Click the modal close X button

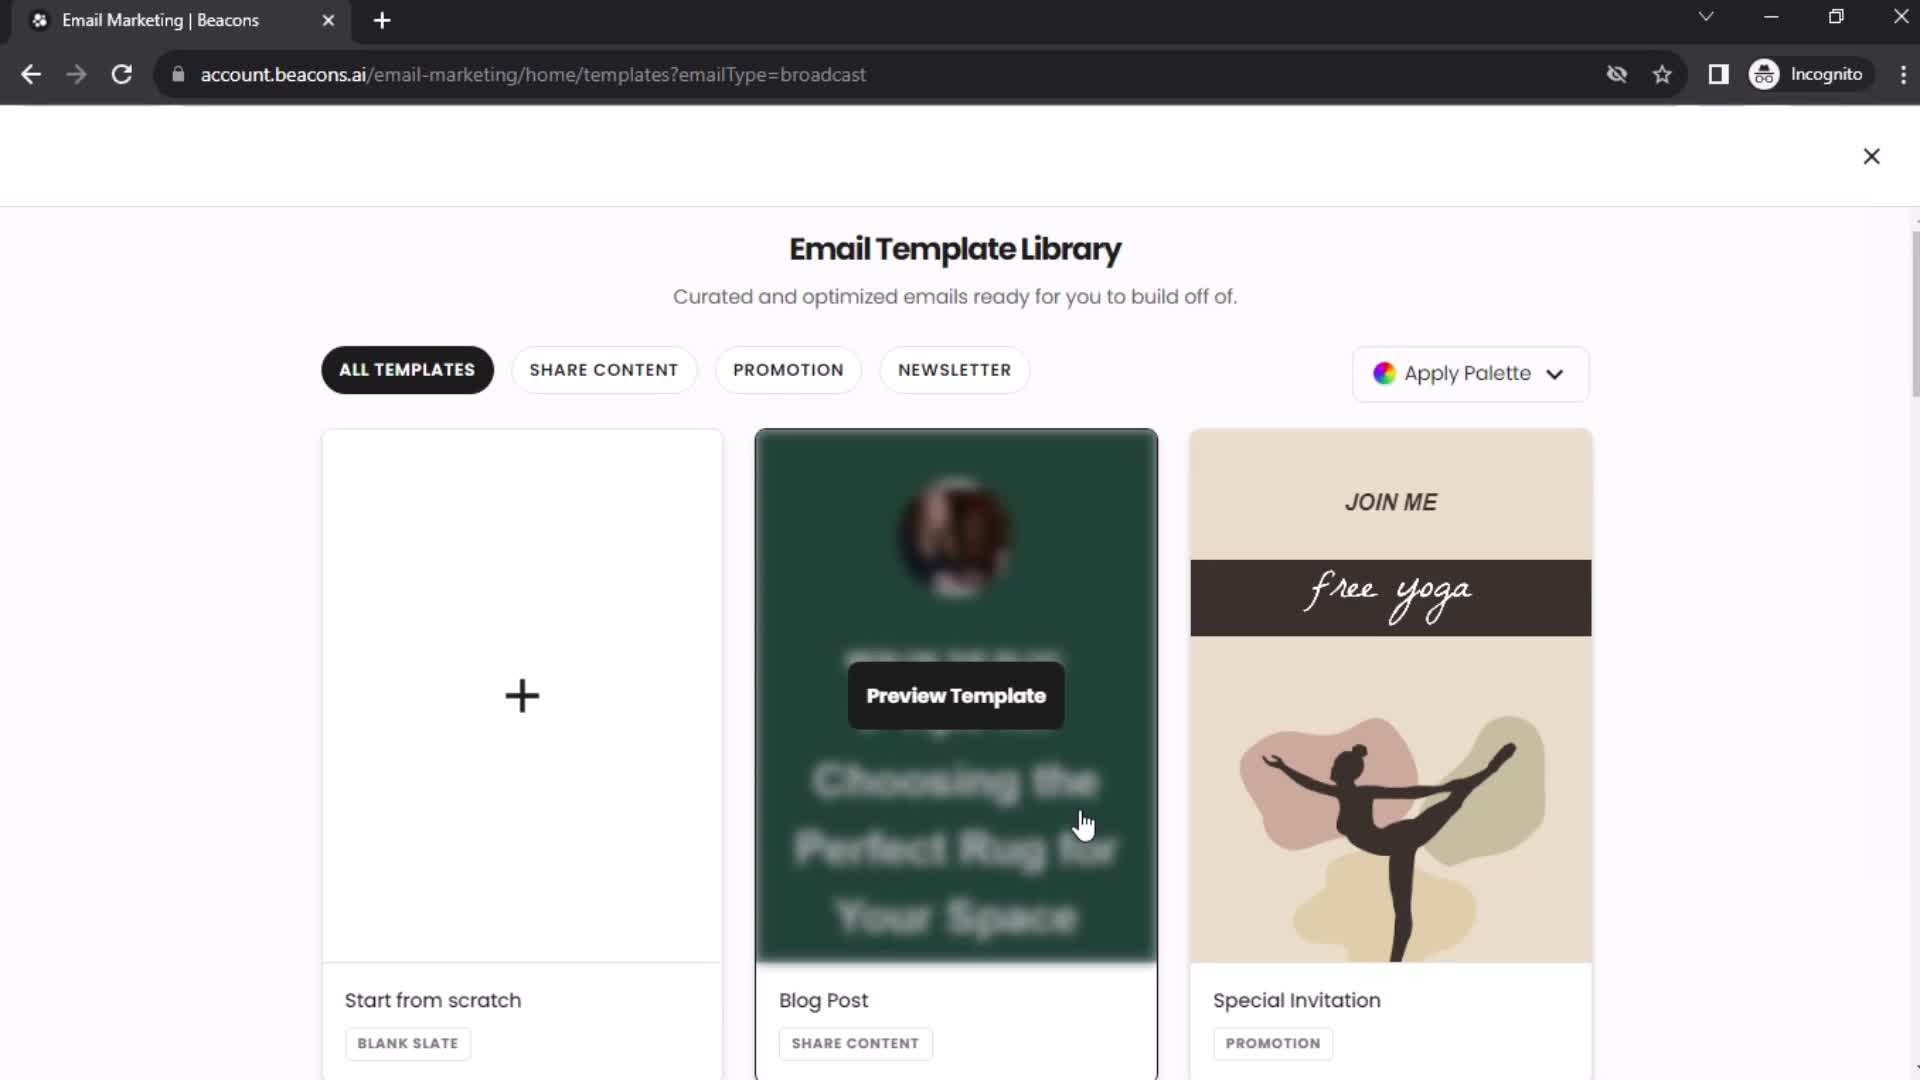coord(1873,157)
